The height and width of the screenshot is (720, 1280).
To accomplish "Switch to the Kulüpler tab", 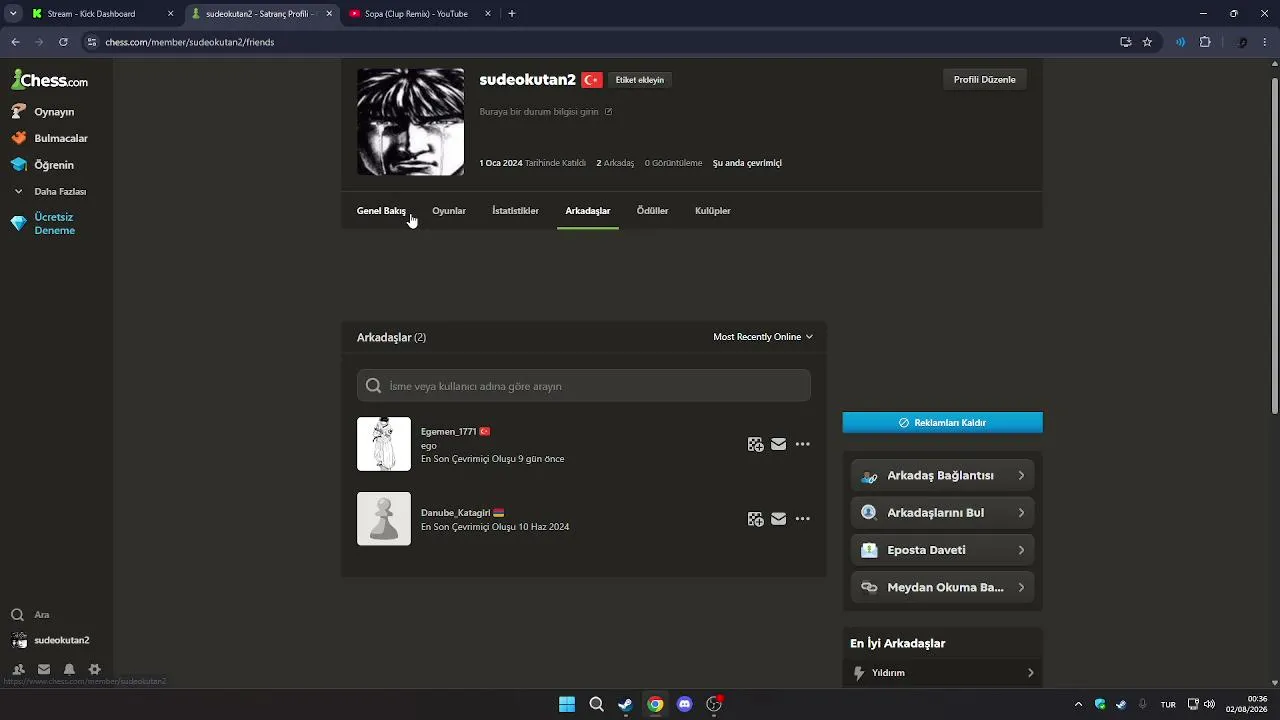I will click(x=713, y=211).
